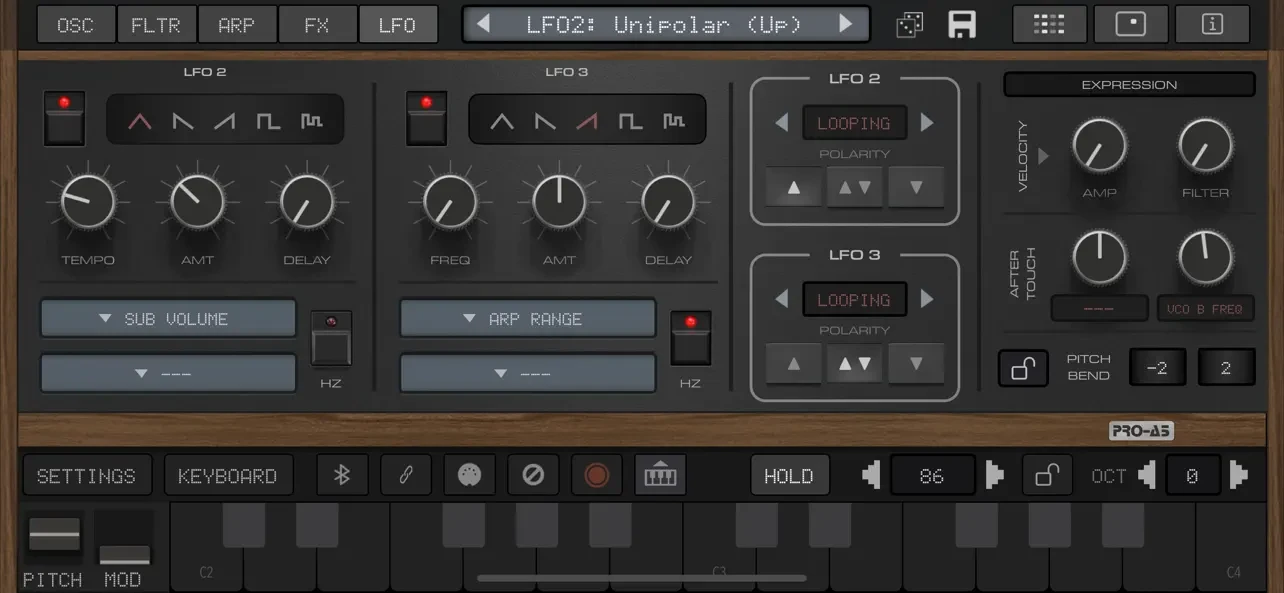Open second empty destination dropdown for LFO 2
This screenshot has height=593, width=1284.
168,373
